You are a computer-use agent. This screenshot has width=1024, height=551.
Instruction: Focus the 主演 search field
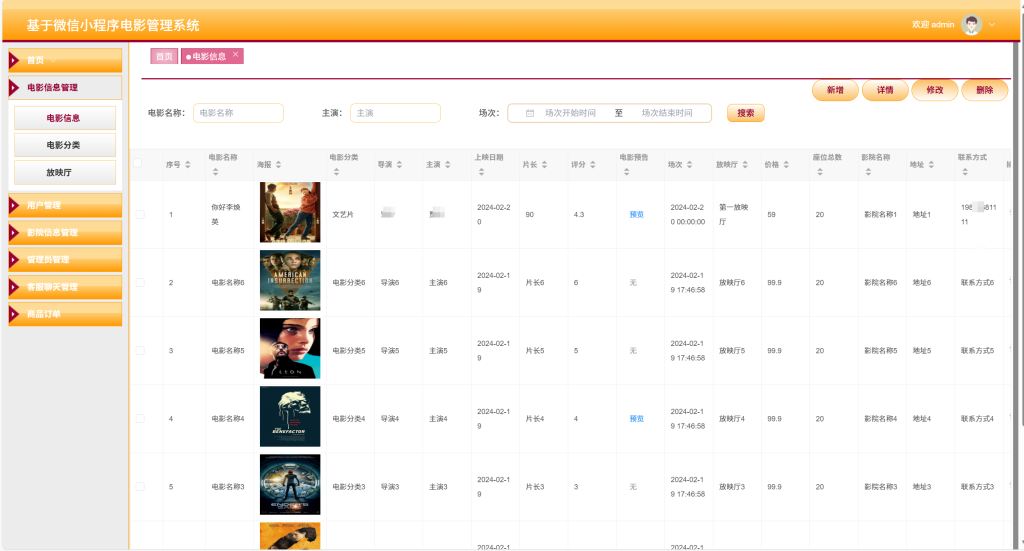pos(395,113)
